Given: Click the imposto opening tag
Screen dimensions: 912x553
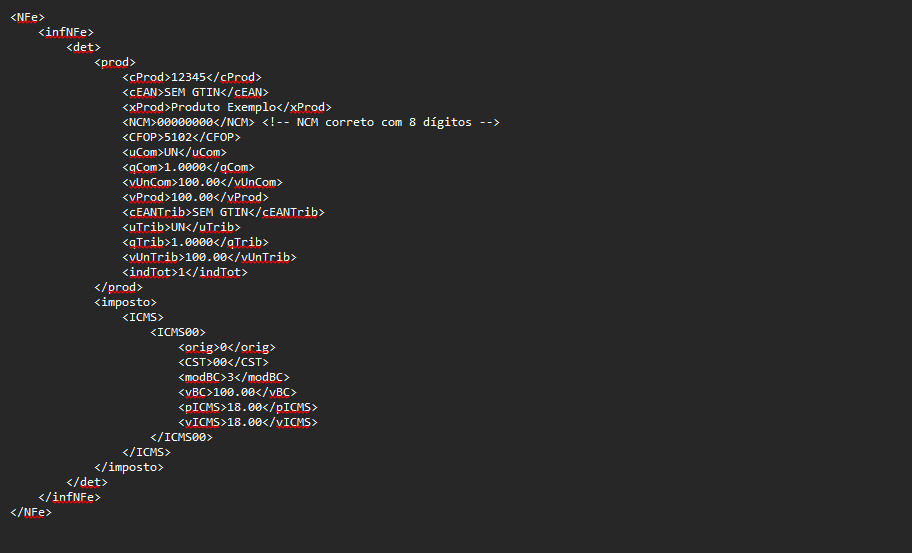Looking at the screenshot, I should click(126, 302).
